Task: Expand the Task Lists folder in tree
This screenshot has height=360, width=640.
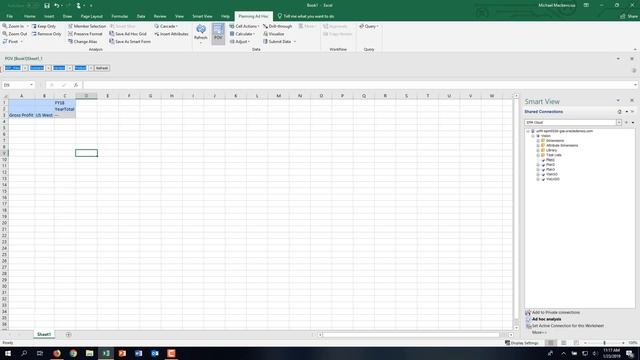Action: [538, 155]
